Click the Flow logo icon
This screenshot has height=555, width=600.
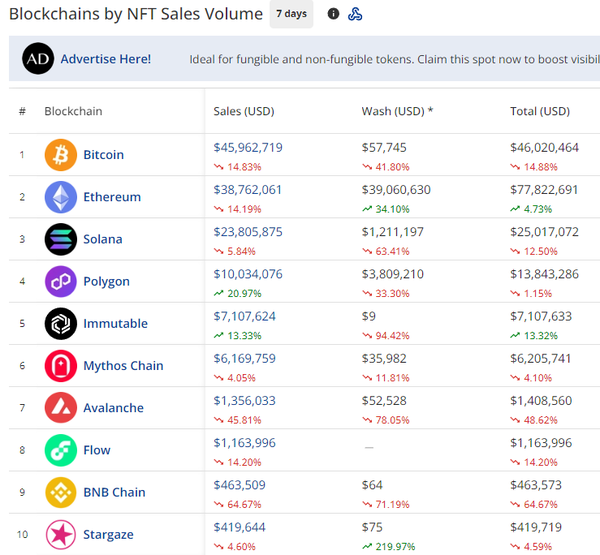click(60, 450)
